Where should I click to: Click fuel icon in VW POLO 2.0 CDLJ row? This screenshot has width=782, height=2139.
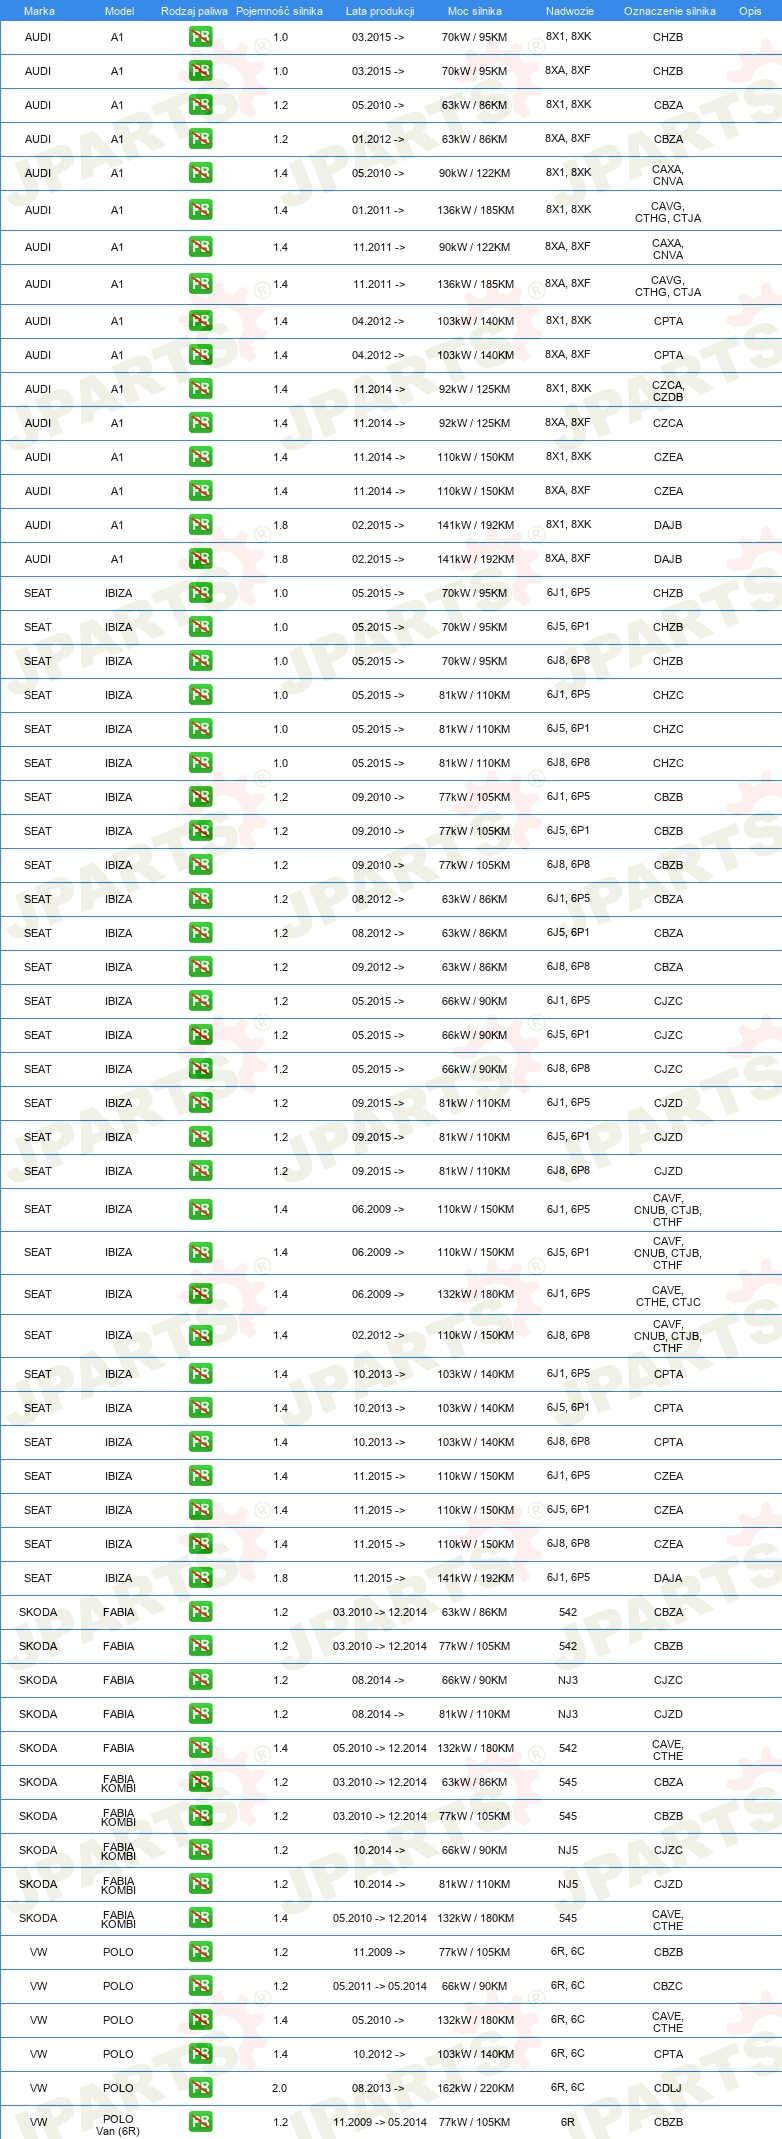tap(200, 2088)
